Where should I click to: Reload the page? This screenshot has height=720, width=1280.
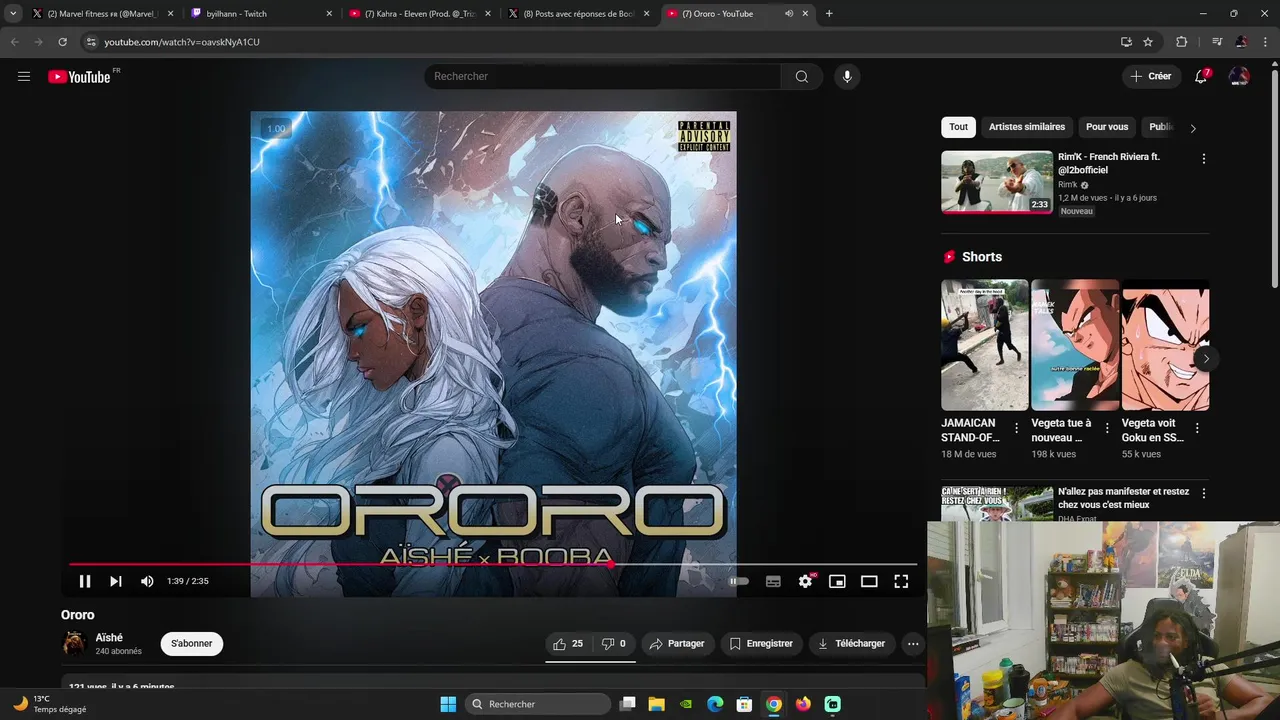click(62, 42)
